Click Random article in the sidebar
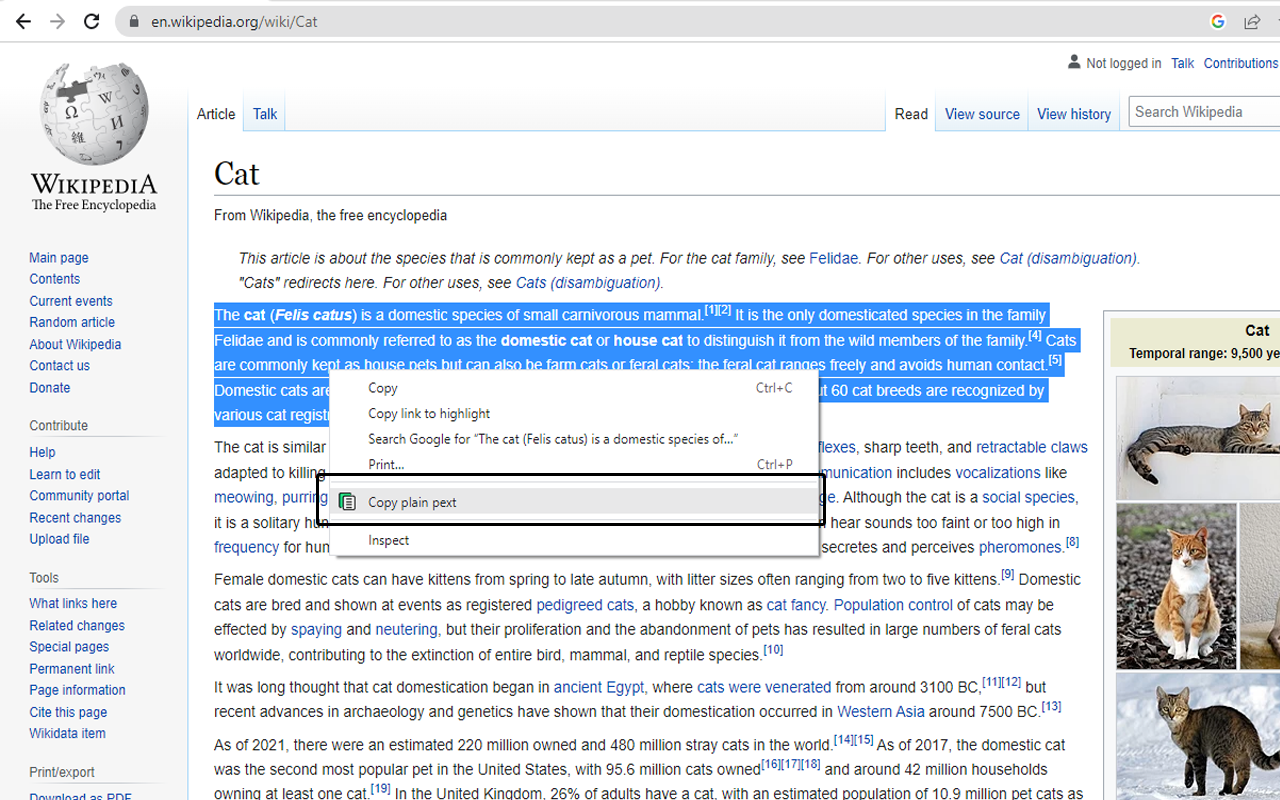The height and width of the screenshot is (800, 1280). tap(71, 322)
